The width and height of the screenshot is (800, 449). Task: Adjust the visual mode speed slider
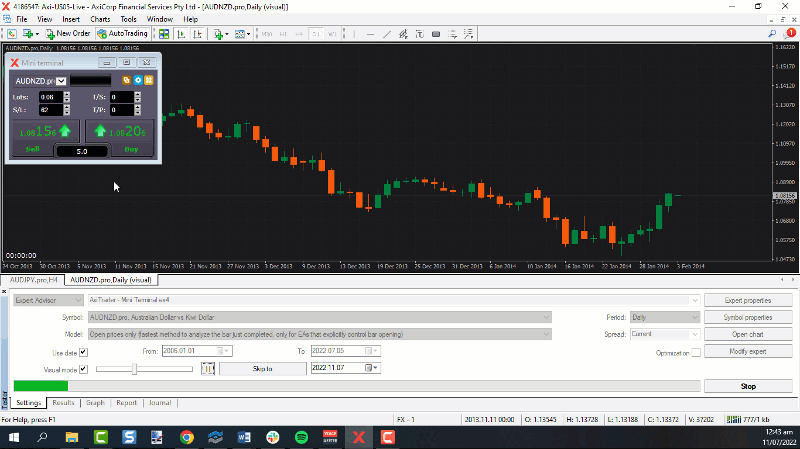(x=136, y=368)
